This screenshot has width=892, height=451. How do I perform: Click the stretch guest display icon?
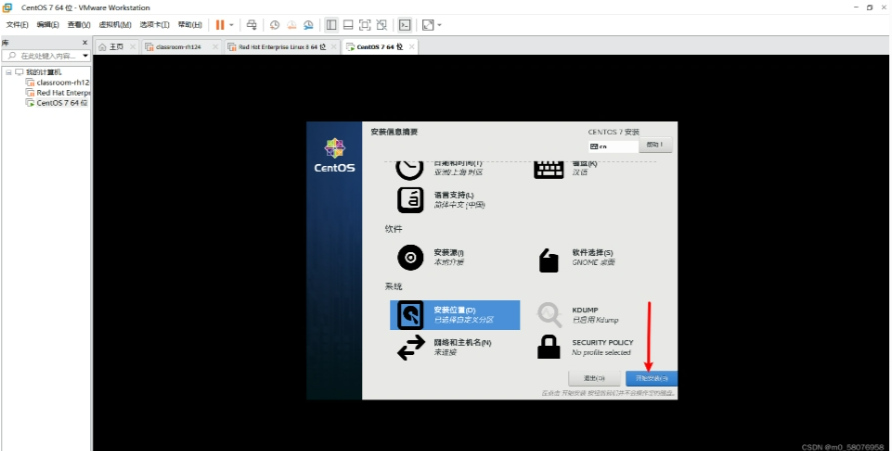click(x=428, y=25)
